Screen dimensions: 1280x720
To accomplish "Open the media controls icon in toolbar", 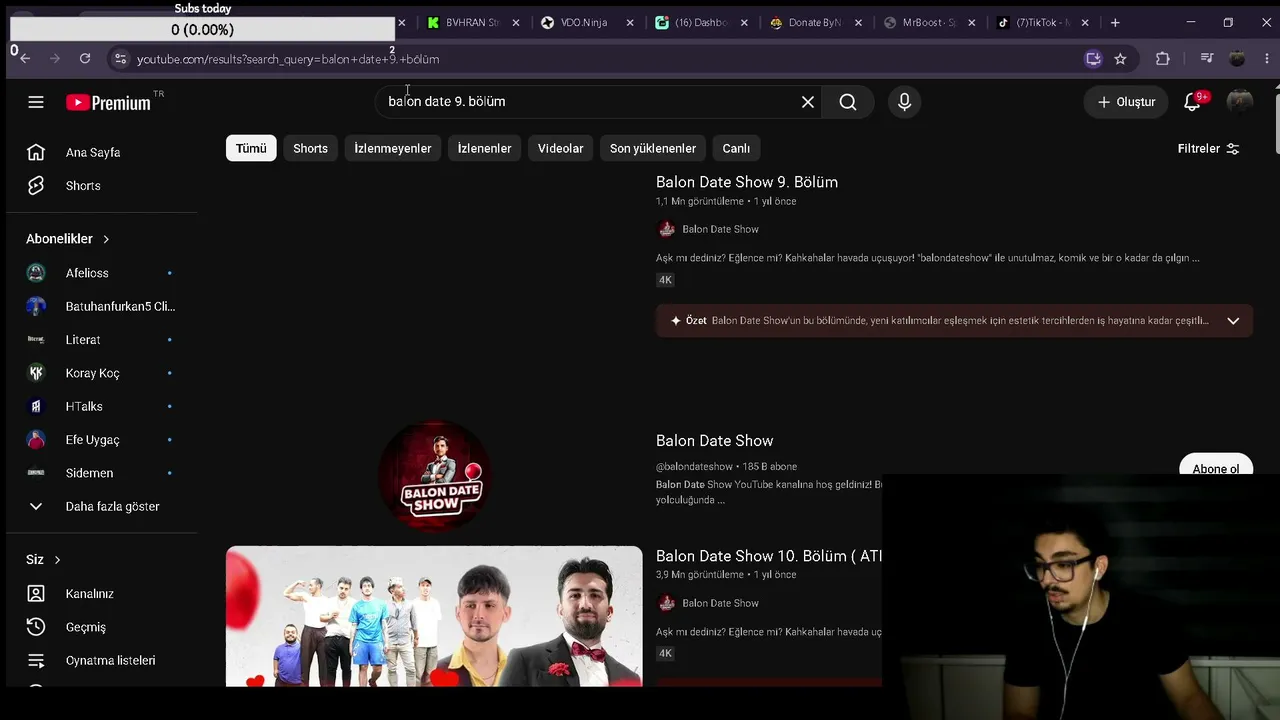I will [1207, 59].
